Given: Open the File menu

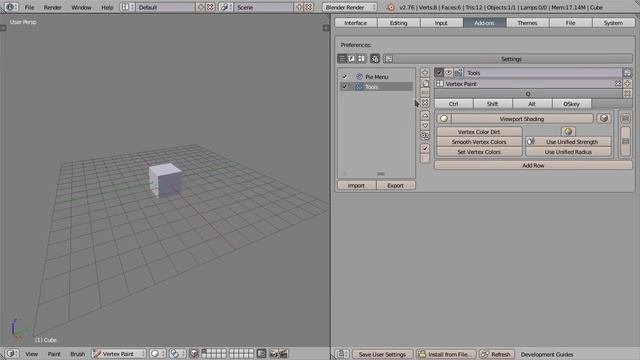Looking at the screenshot, I should [x=29, y=7].
